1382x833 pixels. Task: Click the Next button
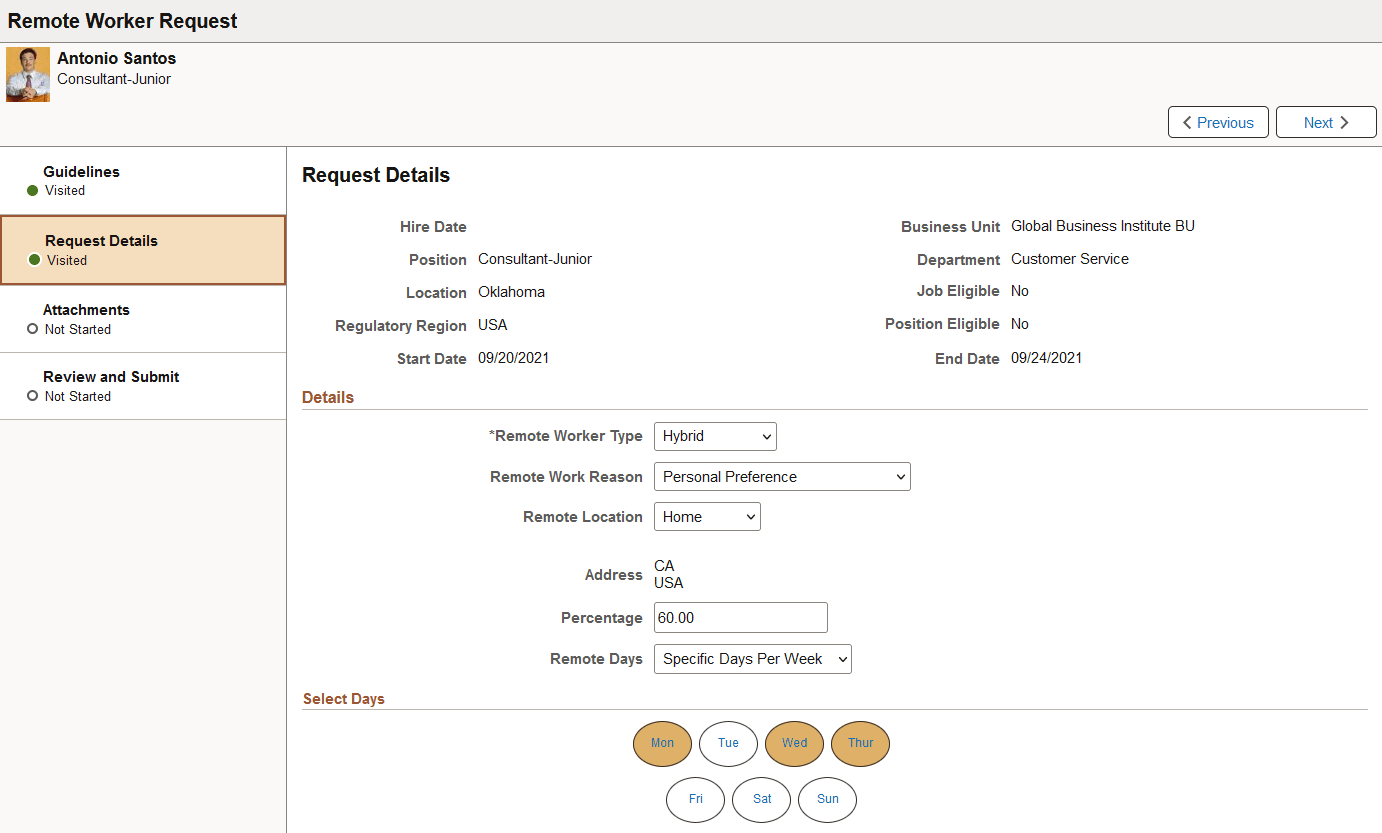pos(1326,122)
